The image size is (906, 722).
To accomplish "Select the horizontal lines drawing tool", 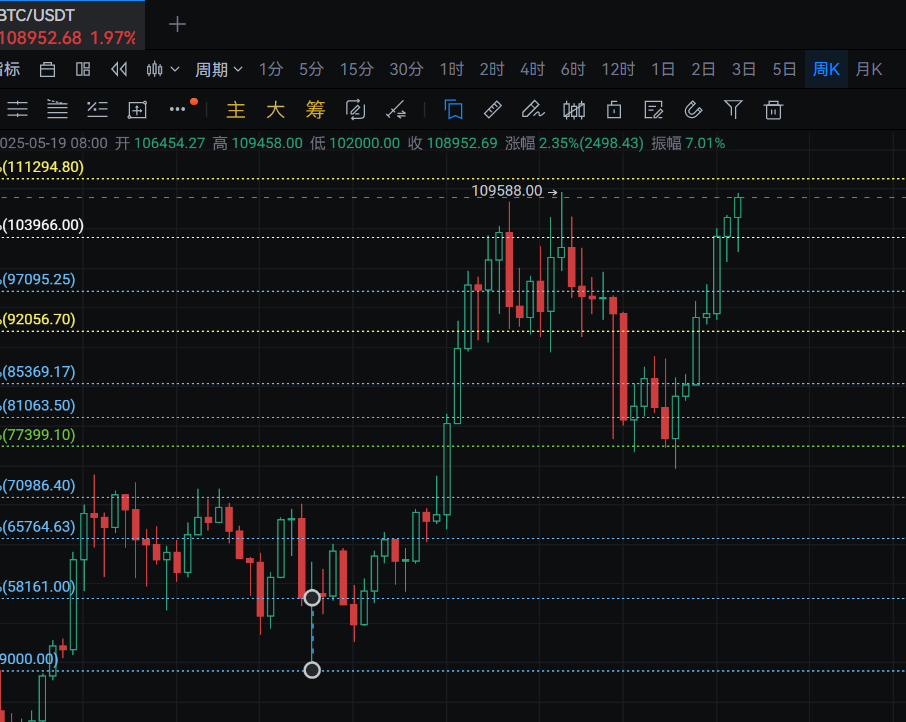I will click(17, 109).
